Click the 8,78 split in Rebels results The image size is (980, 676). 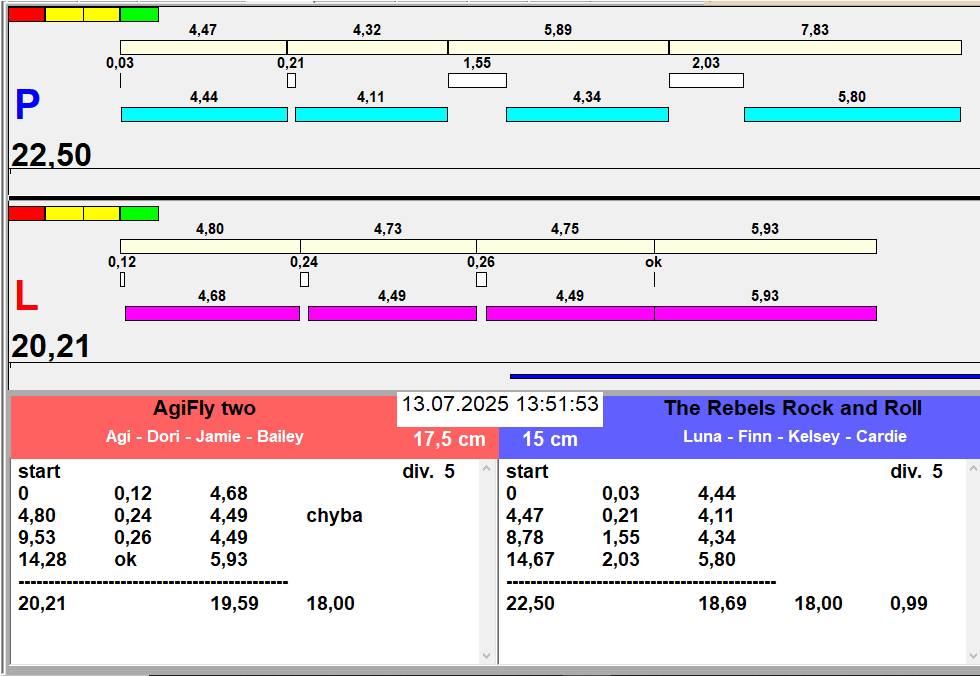(x=525, y=537)
